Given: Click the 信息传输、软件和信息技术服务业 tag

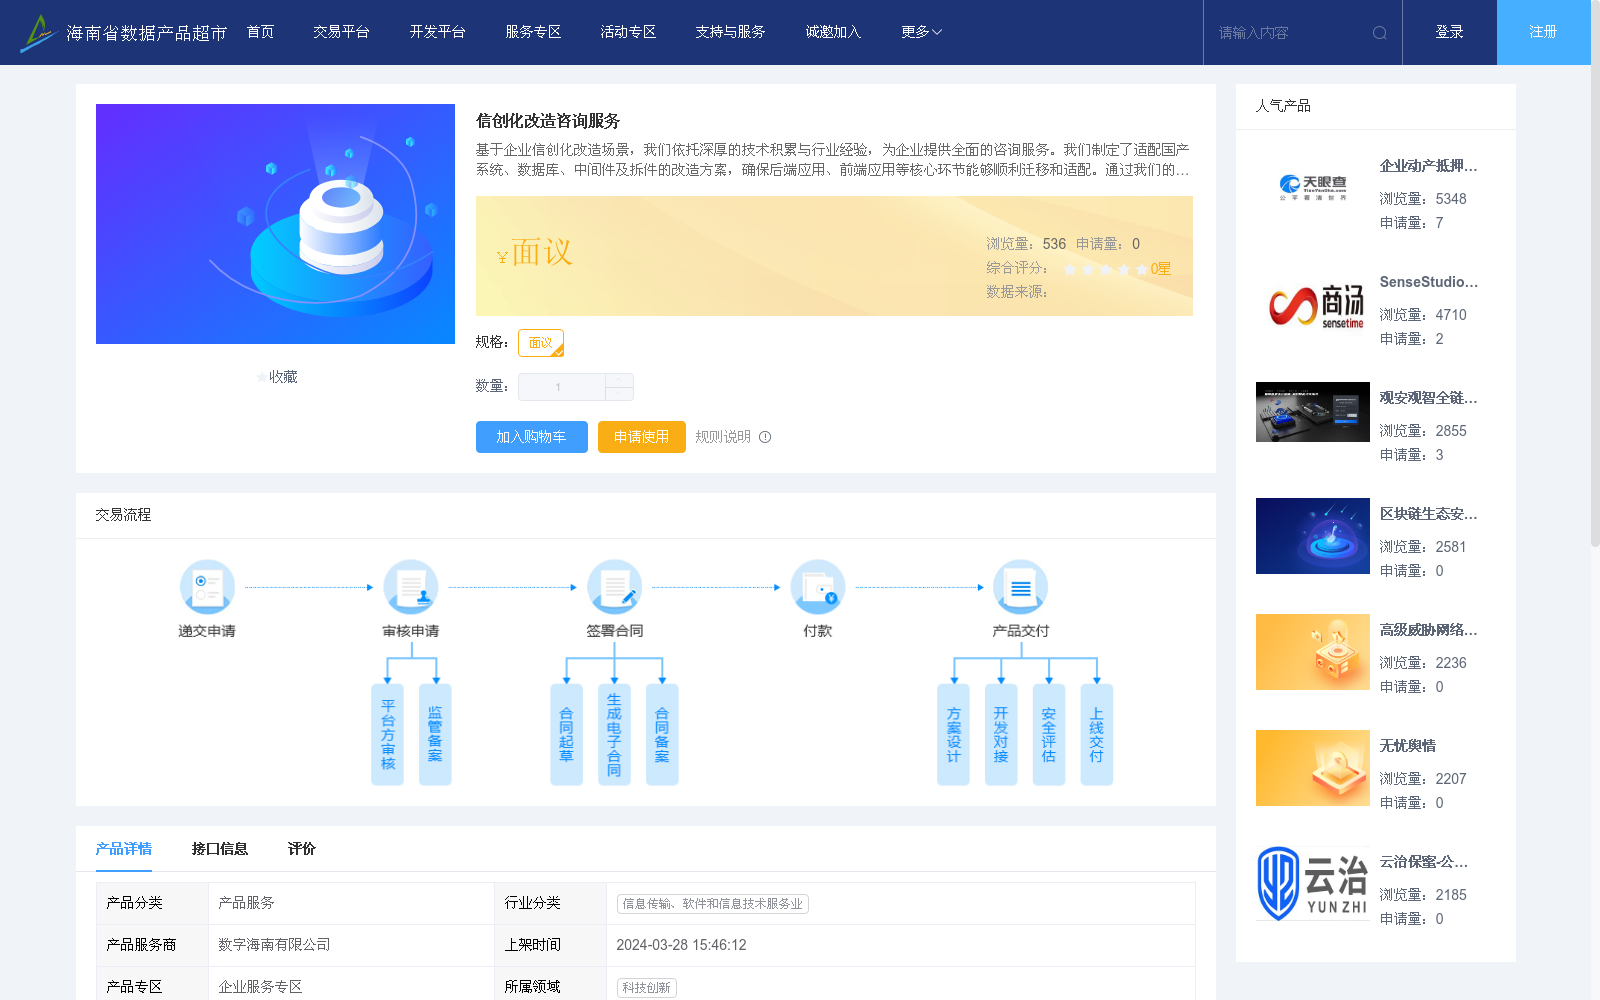Looking at the screenshot, I should point(713,904).
